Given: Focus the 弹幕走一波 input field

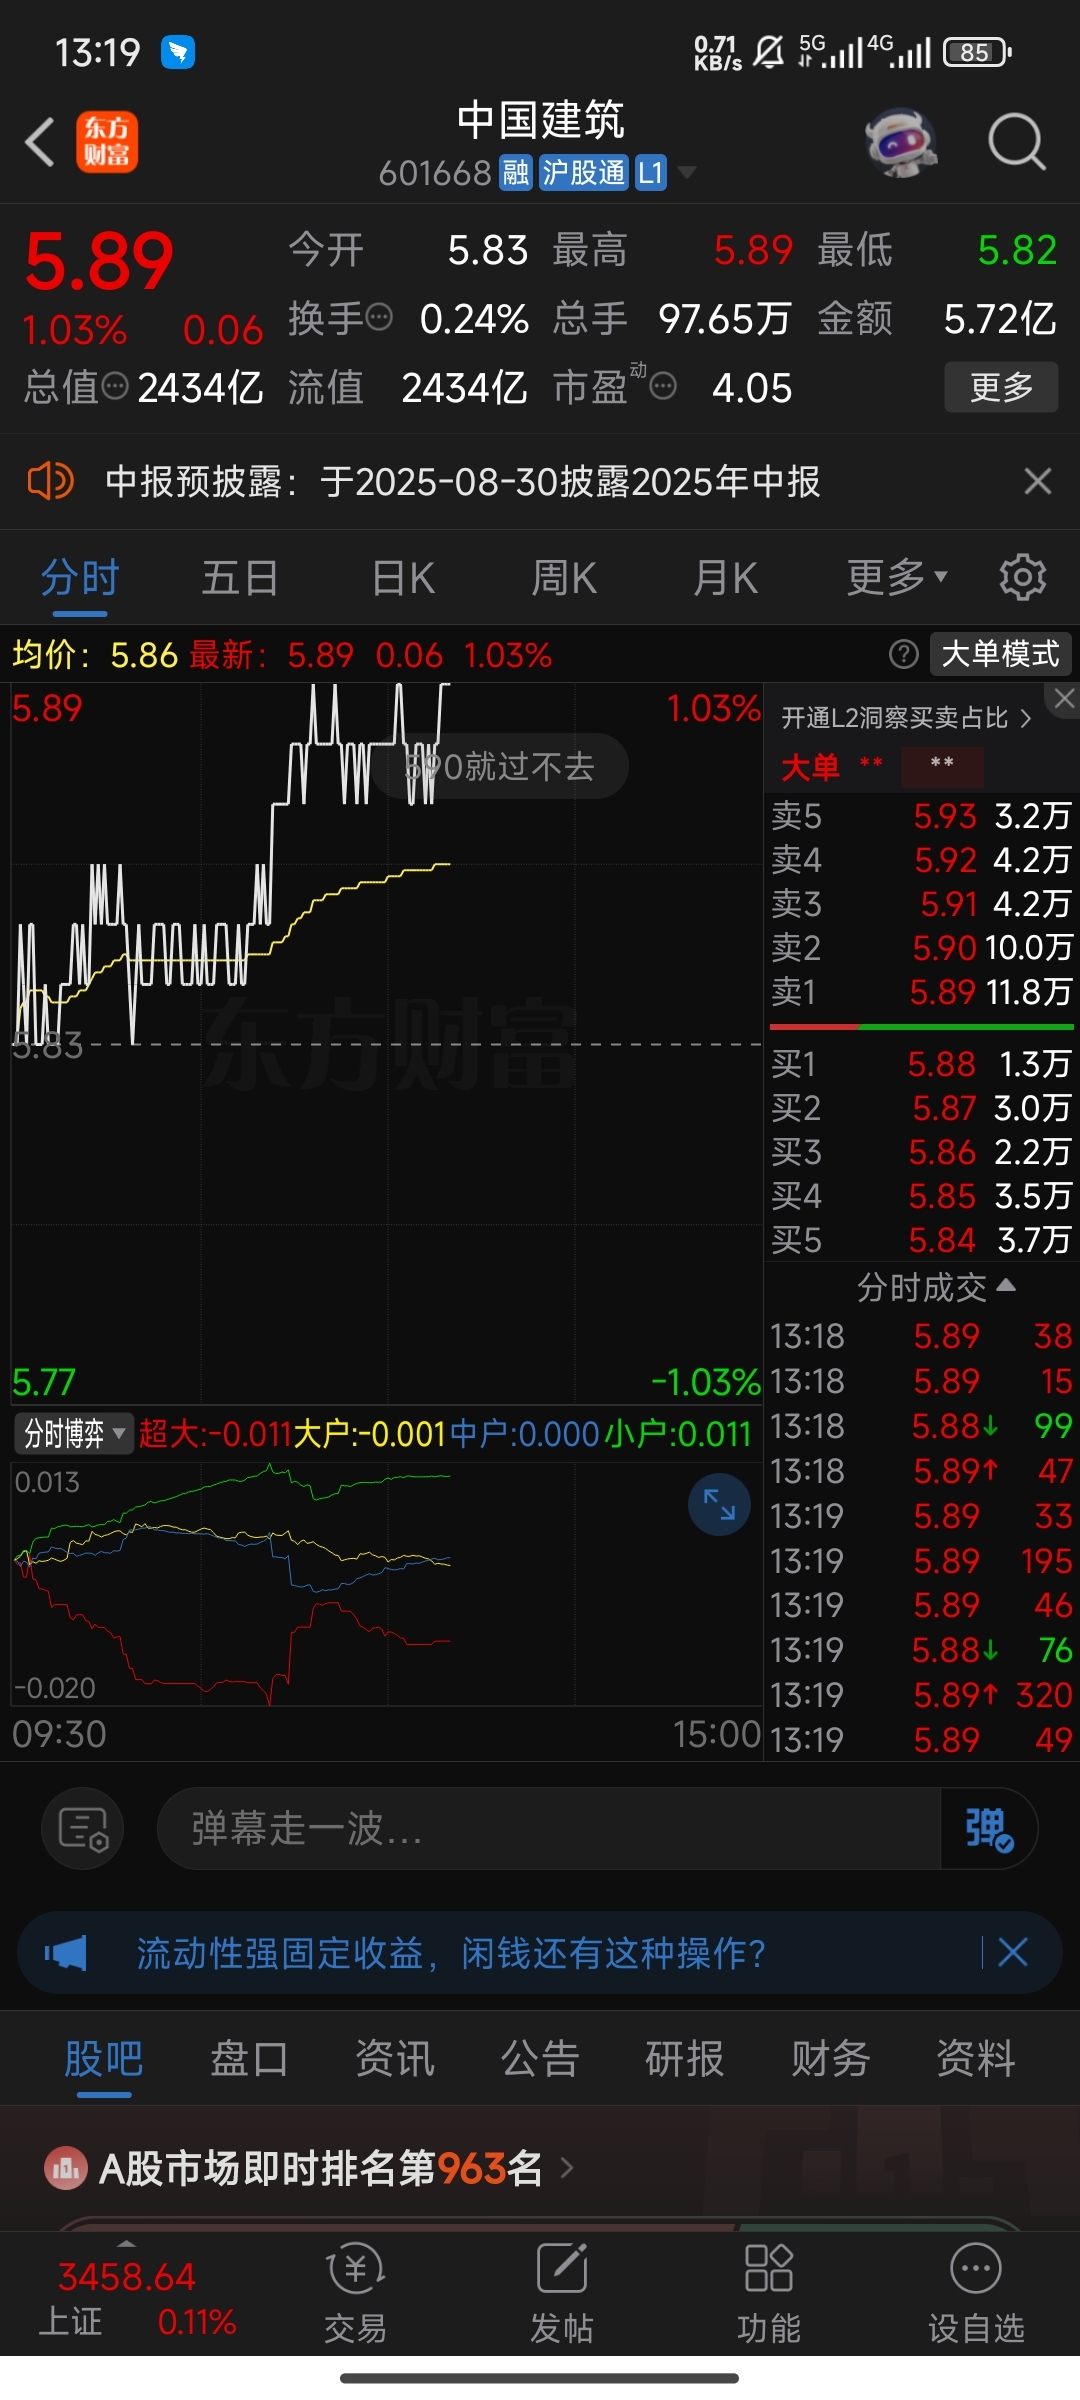Looking at the screenshot, I should pos(549,1828).
